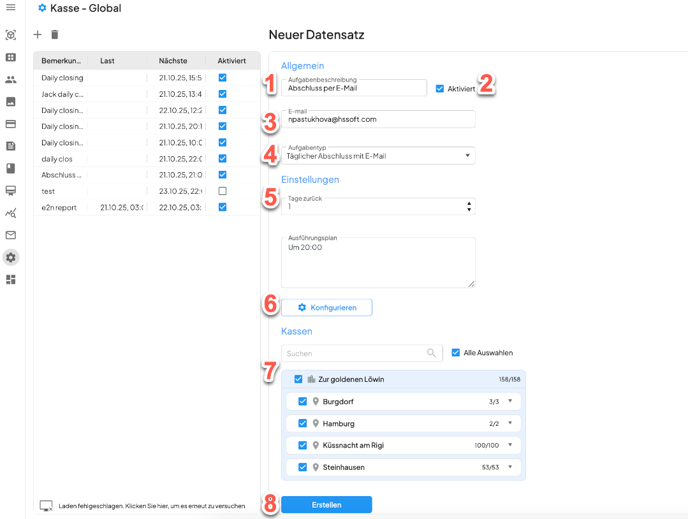Expand the Küssnacht am Rigi row

pyautogui.click(x=510, y=446)
